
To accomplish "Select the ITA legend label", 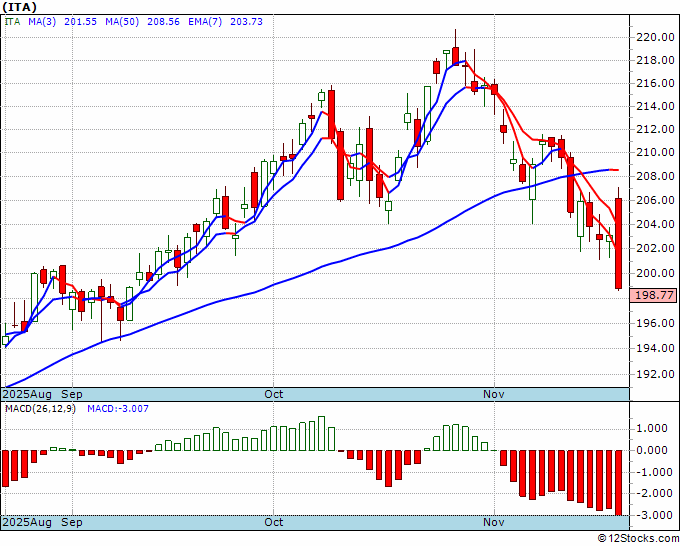I will tap(12, 22).
